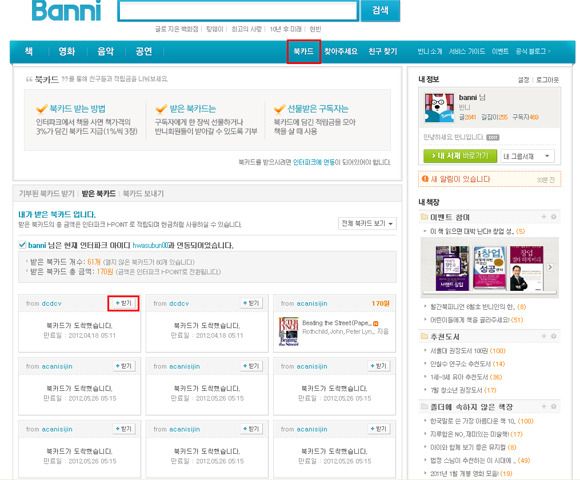
Task: Open the 이벤트 link in the nav bar
Action: (500, 51)
